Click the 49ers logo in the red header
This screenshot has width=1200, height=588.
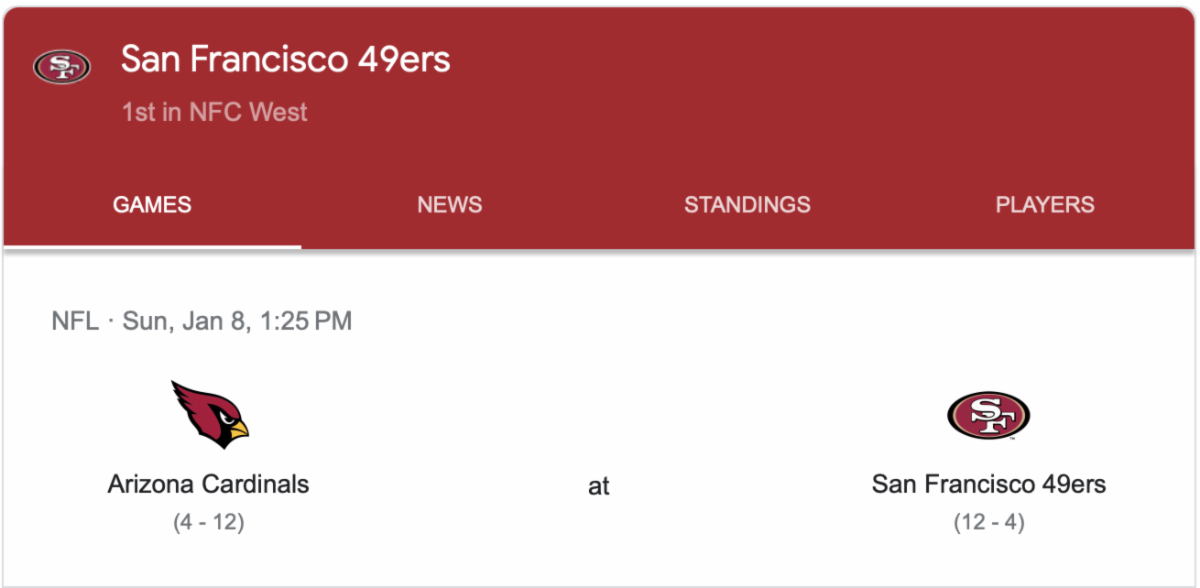[62, 67]
